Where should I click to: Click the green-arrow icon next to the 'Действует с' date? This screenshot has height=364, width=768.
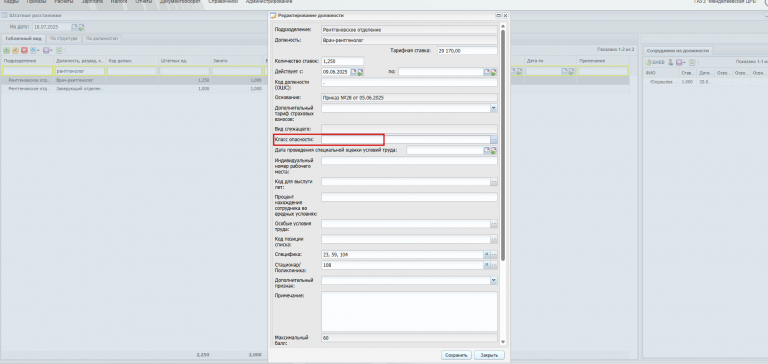pyautogui.click(x=360, y=72)
